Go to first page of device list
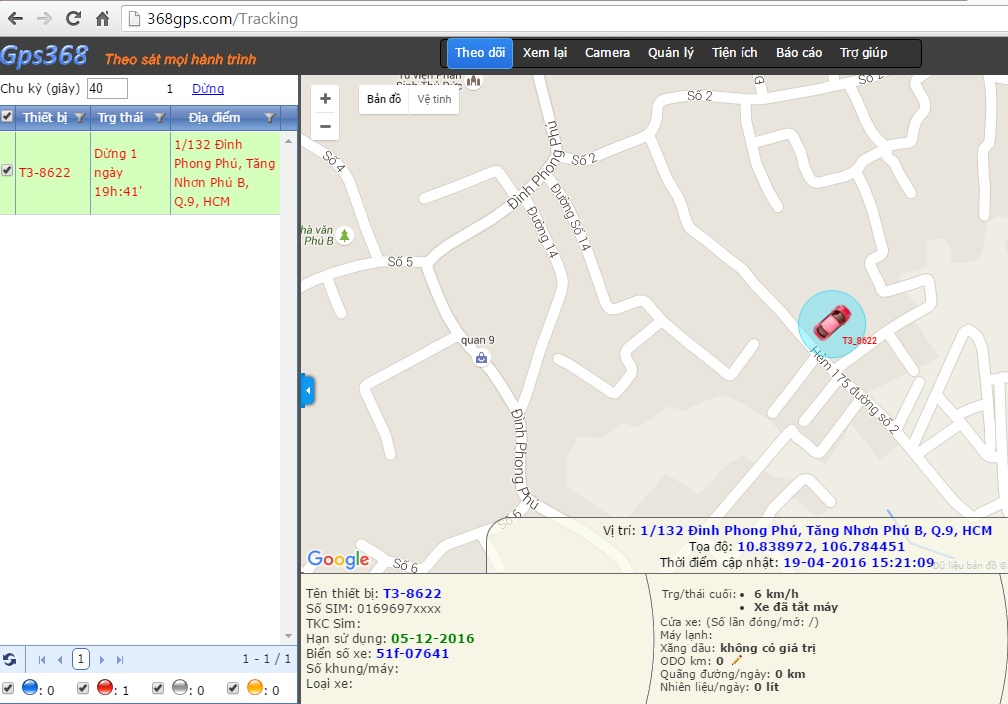 click(x=42, y=660)
